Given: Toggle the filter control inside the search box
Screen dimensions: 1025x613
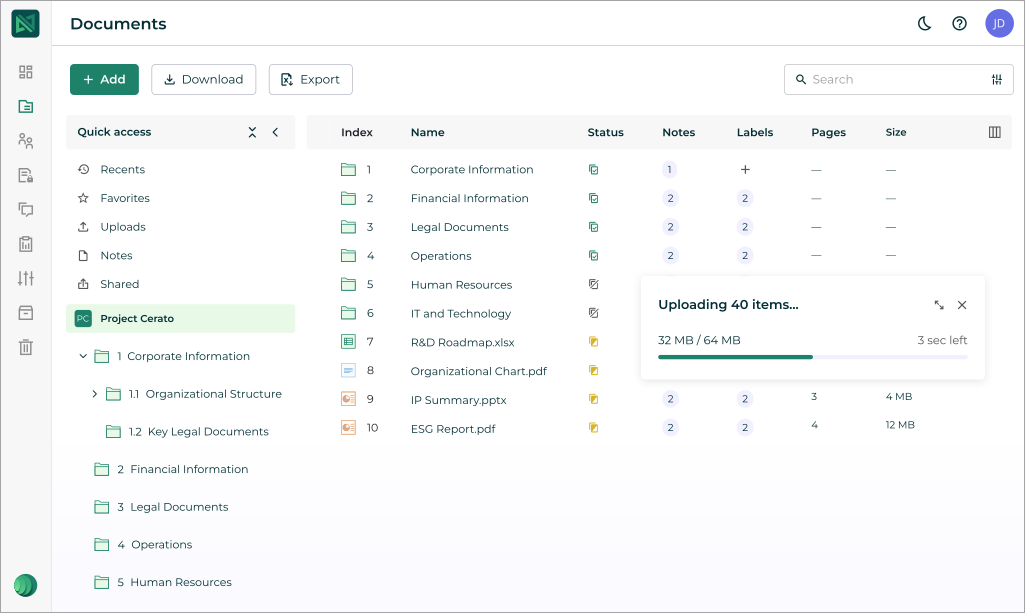Looking at the screenshot, I should click(x=996, y=79).
